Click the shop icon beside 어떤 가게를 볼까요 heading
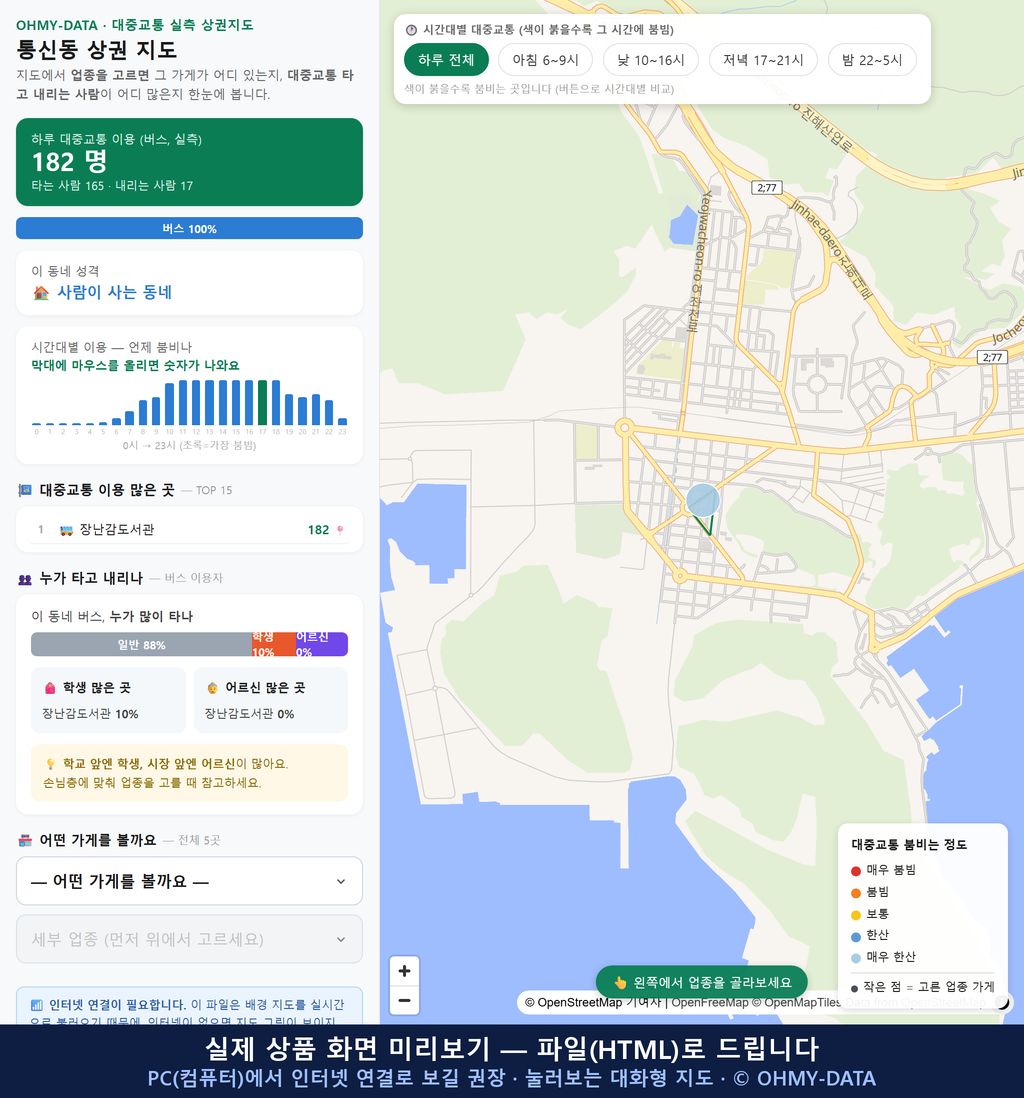 25,840
